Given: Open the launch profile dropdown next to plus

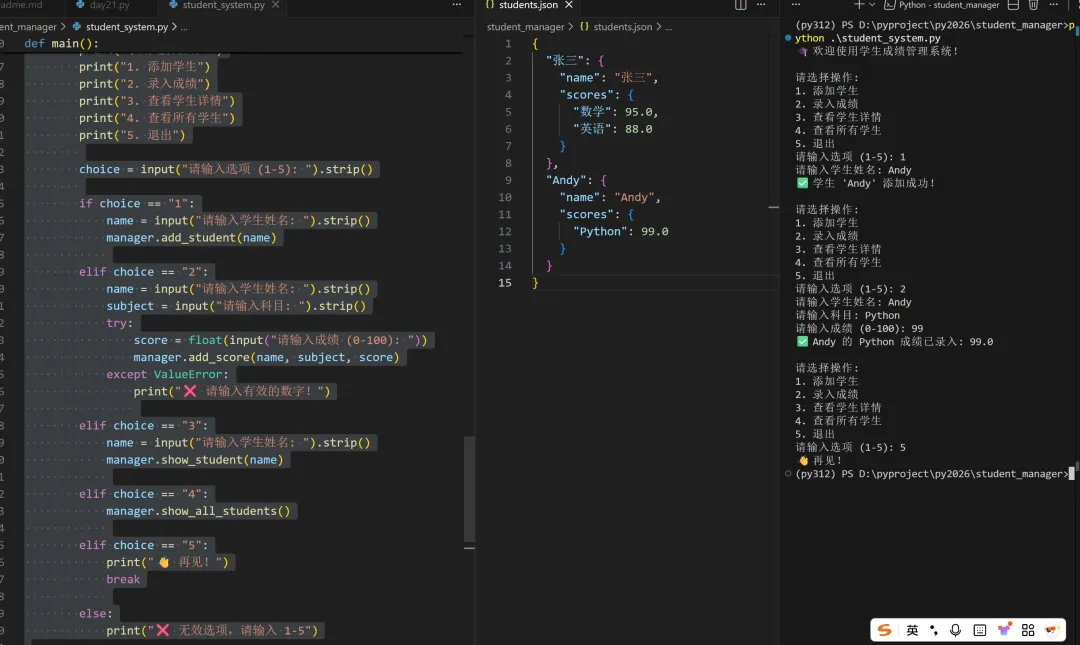Looking at the screenshot, I should click(872, 5).
